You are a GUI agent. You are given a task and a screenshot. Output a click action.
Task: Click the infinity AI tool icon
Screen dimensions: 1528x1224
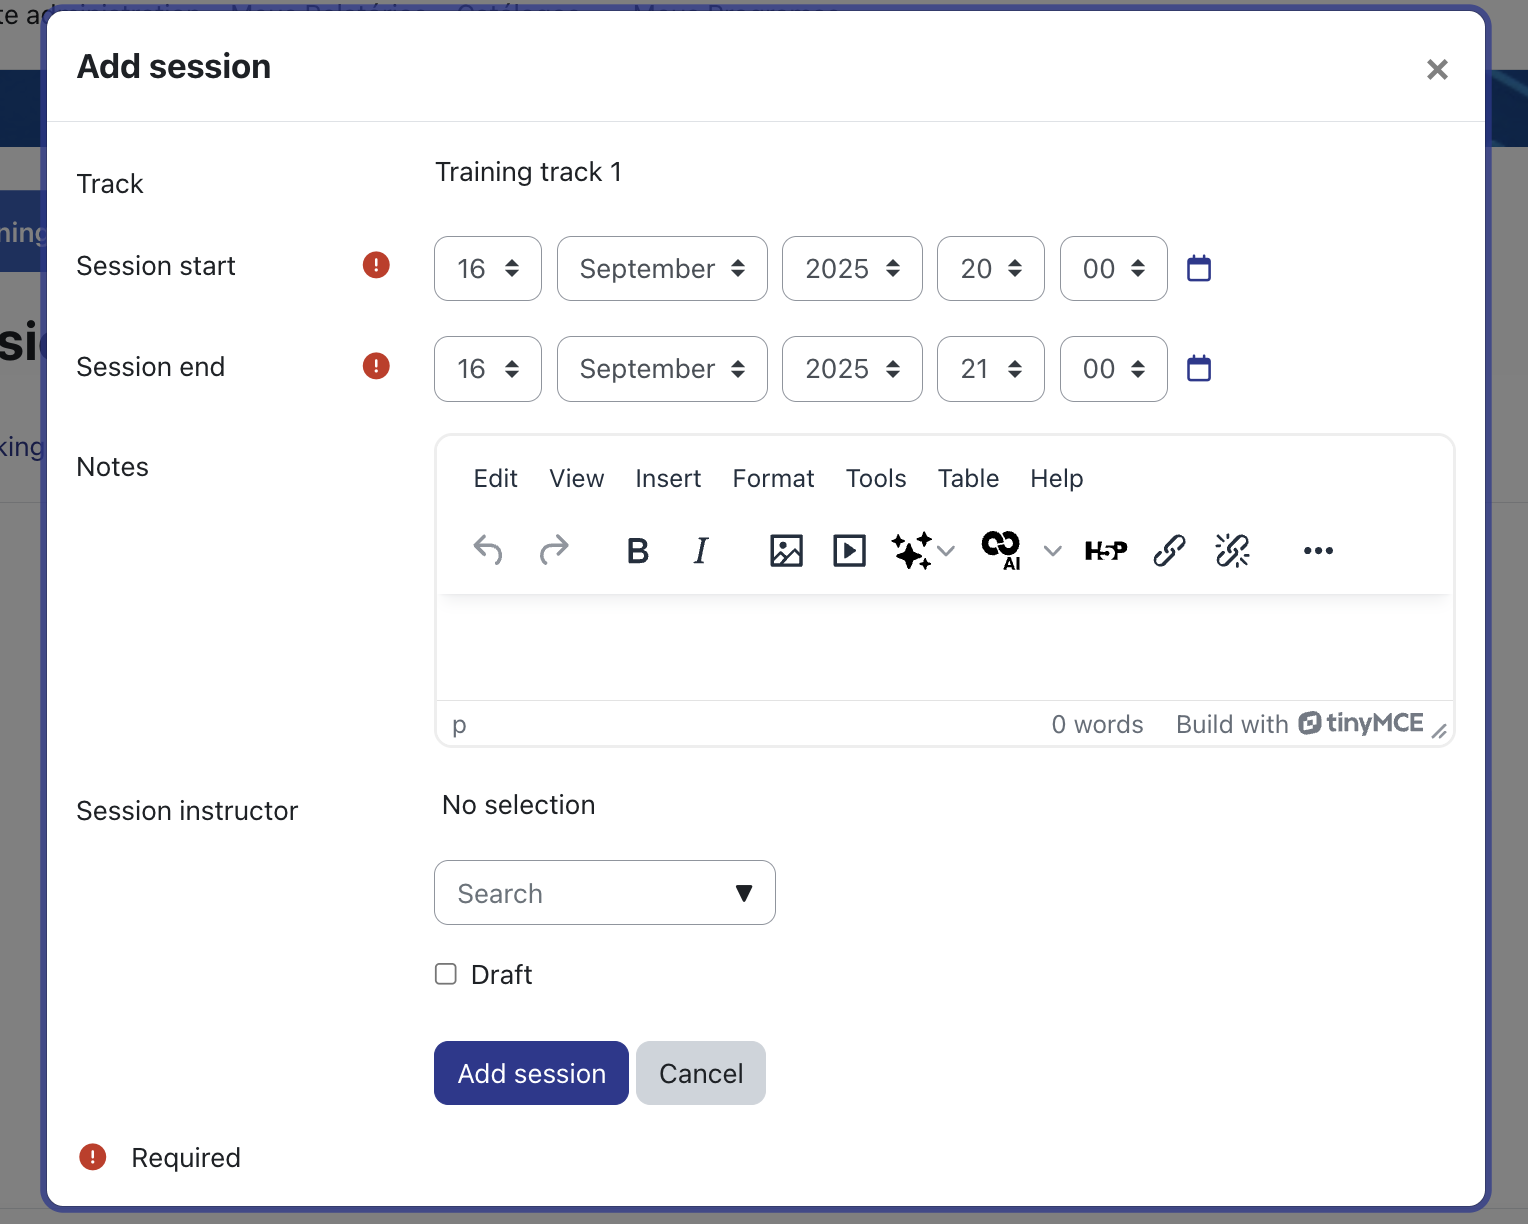(1002, 550)
